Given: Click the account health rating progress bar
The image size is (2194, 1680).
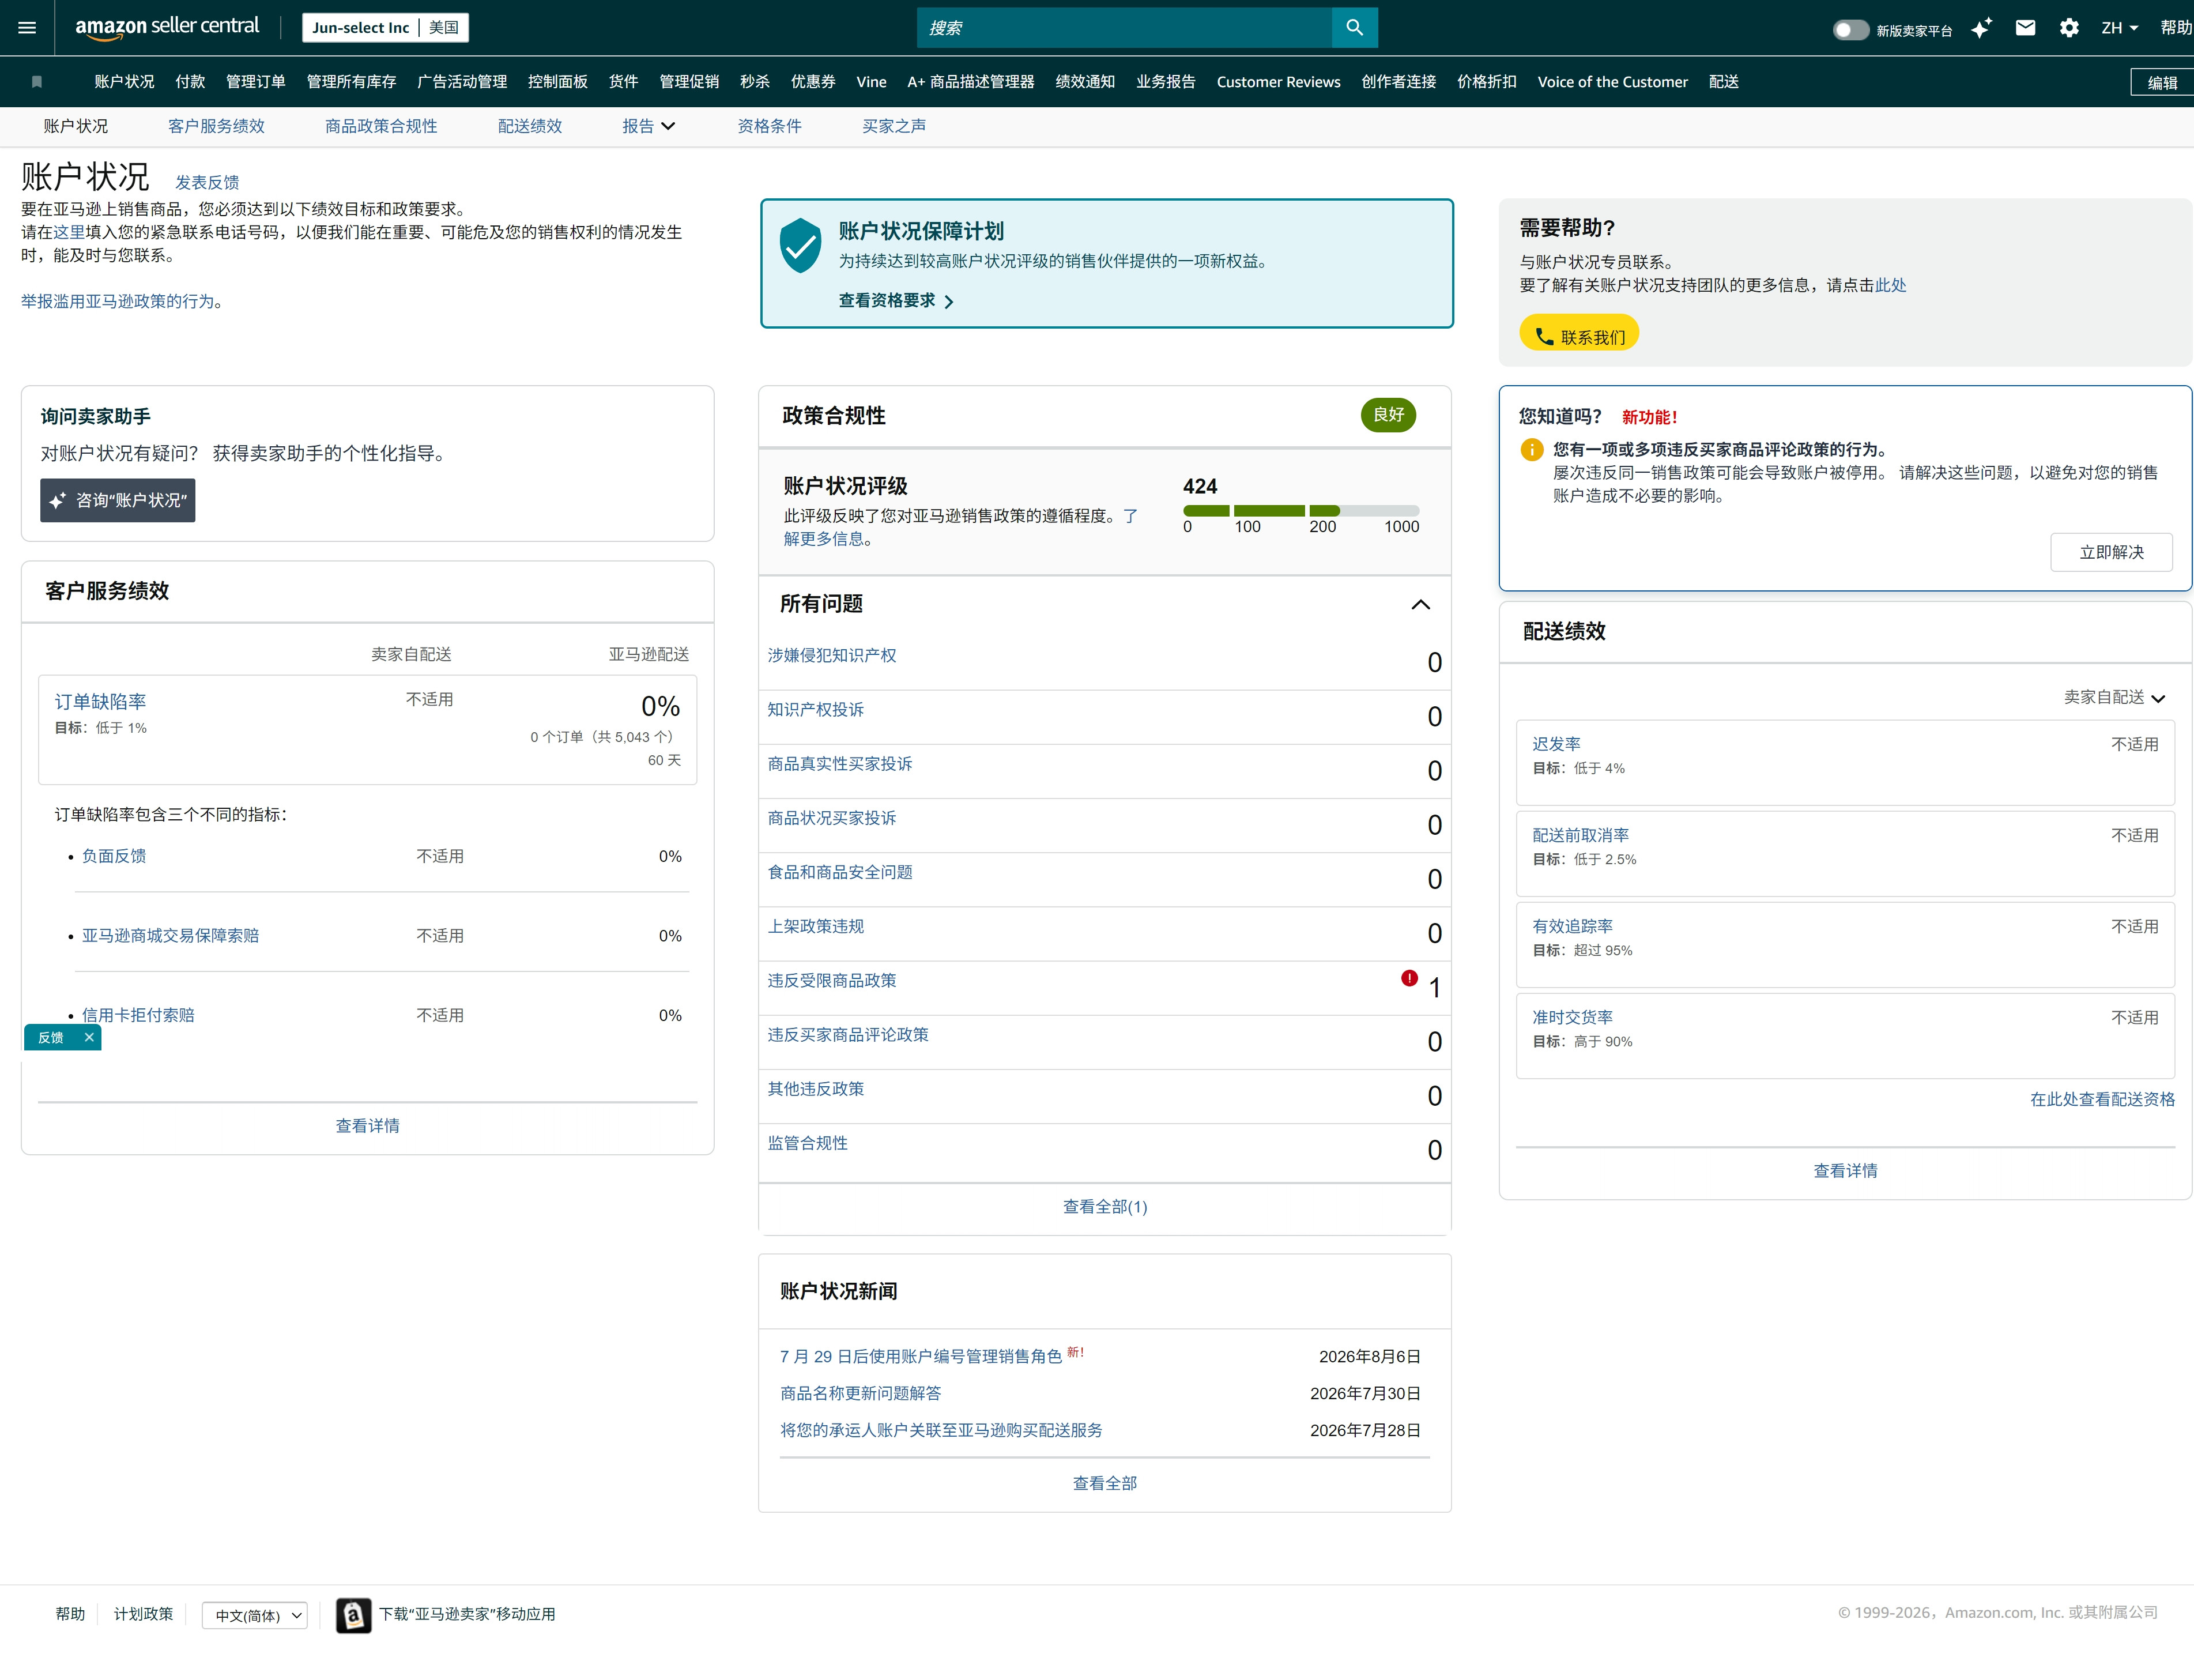Looking at the screenshot, I should click(1300, 511).
